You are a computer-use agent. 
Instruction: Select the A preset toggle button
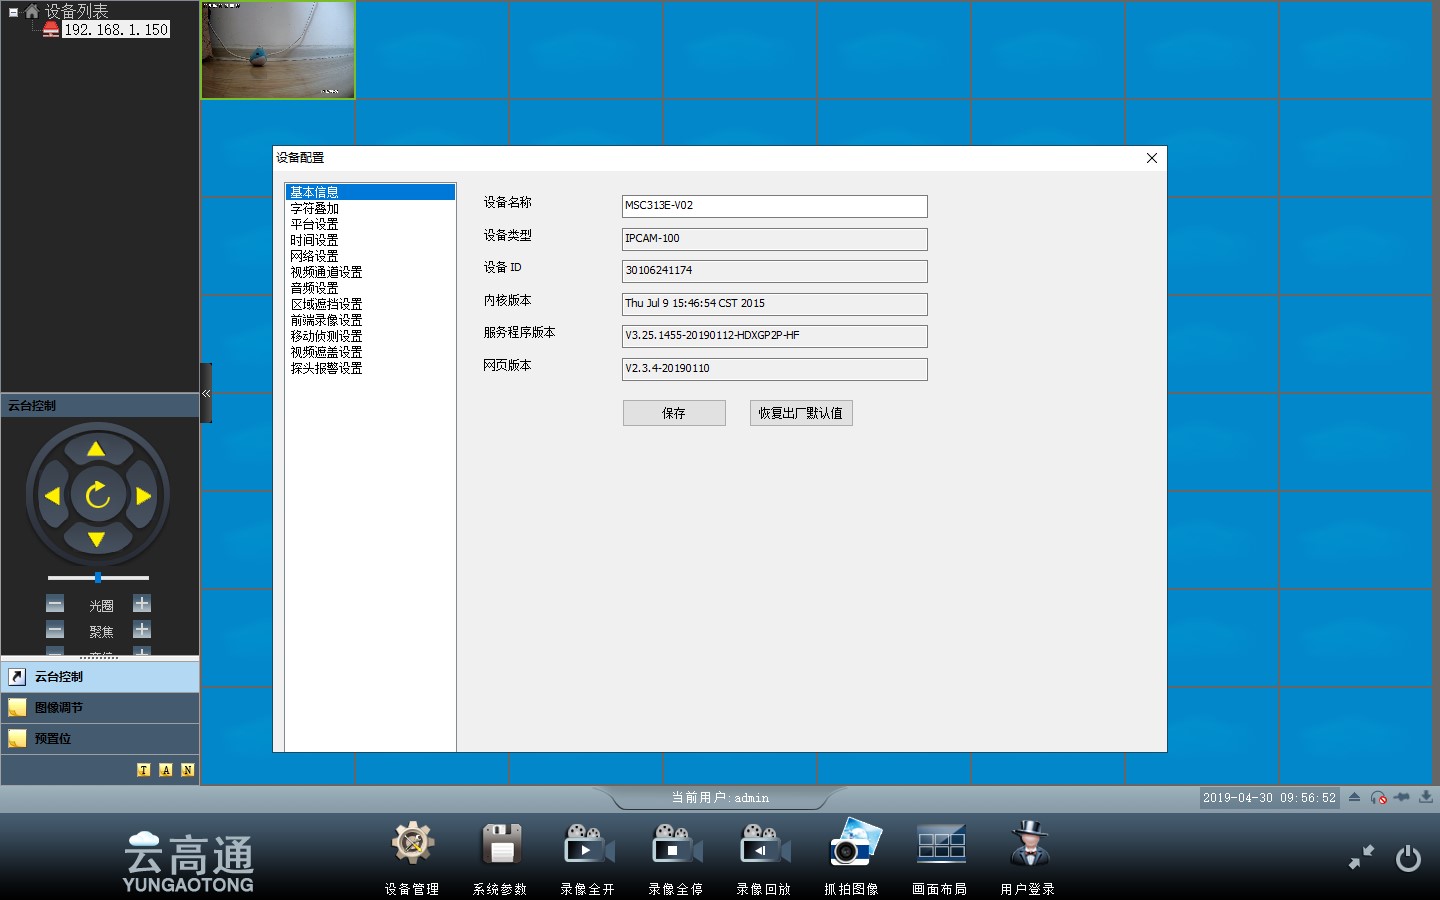pyautogui.click(x=164, y=770)
